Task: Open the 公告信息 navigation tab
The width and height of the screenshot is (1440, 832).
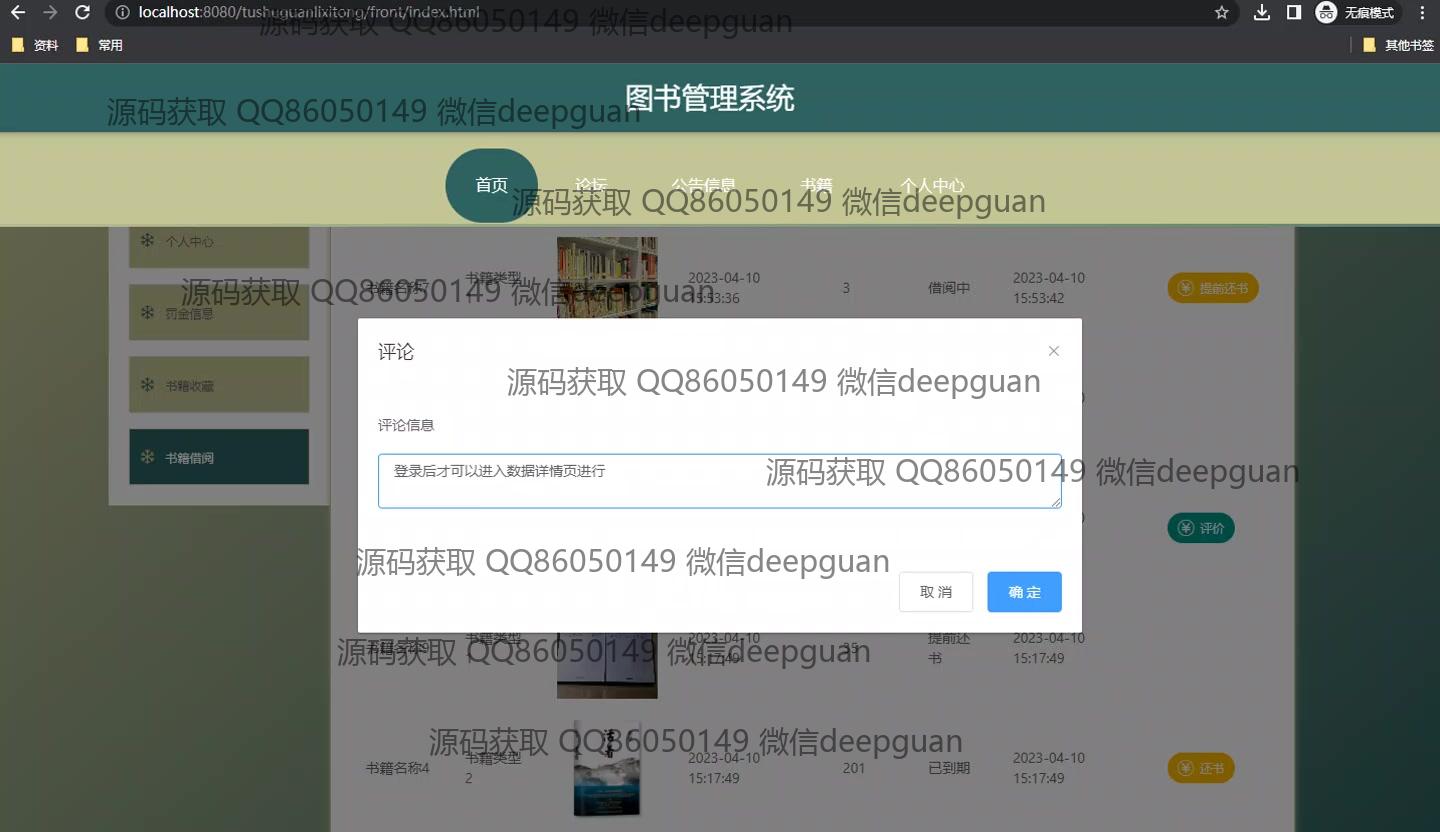Action: point(703,185)
